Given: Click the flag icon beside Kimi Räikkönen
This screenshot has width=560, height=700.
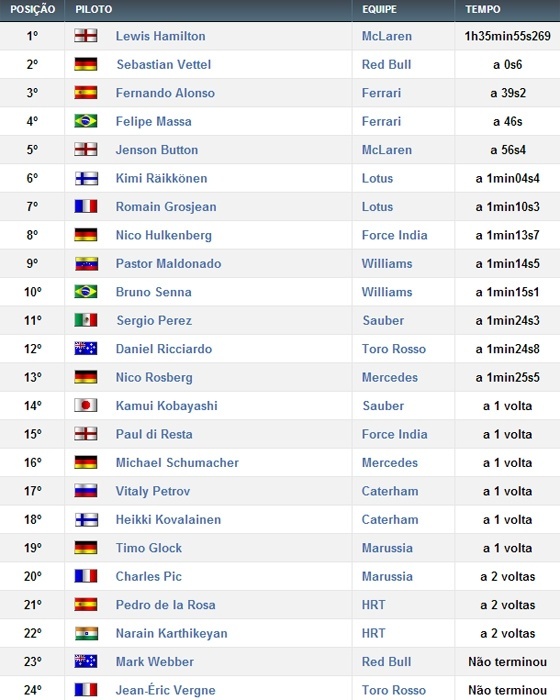Looking at the screenshot, I should [x=86, y=179].
